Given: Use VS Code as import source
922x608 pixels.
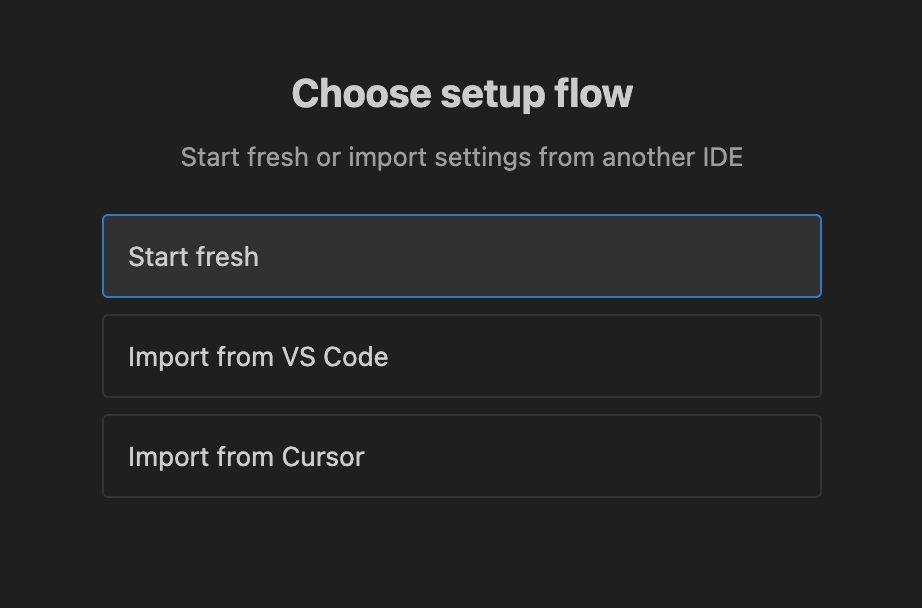Looking at the screenshot, I should point(461,356).
